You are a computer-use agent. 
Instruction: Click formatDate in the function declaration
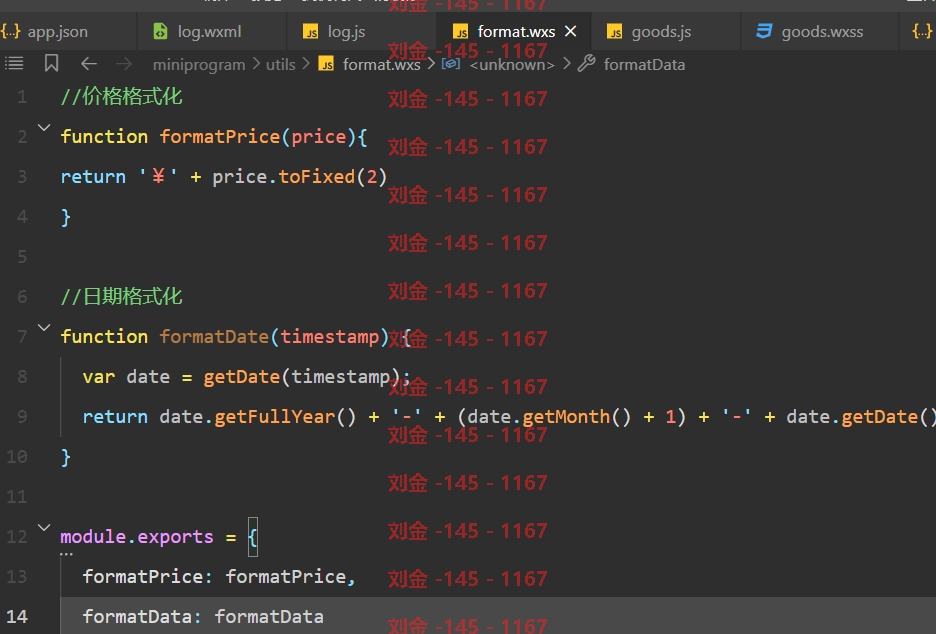pos(214,337)
